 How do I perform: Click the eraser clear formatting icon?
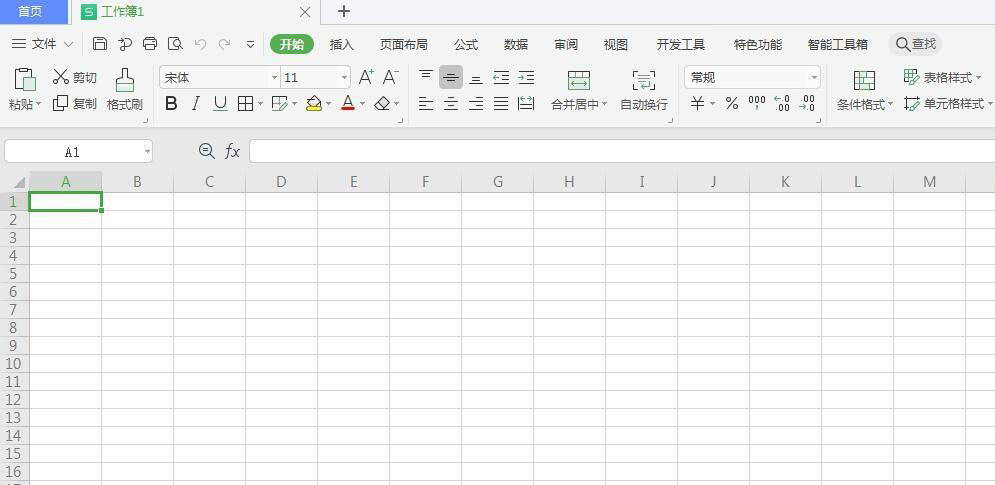coord(382,103)
